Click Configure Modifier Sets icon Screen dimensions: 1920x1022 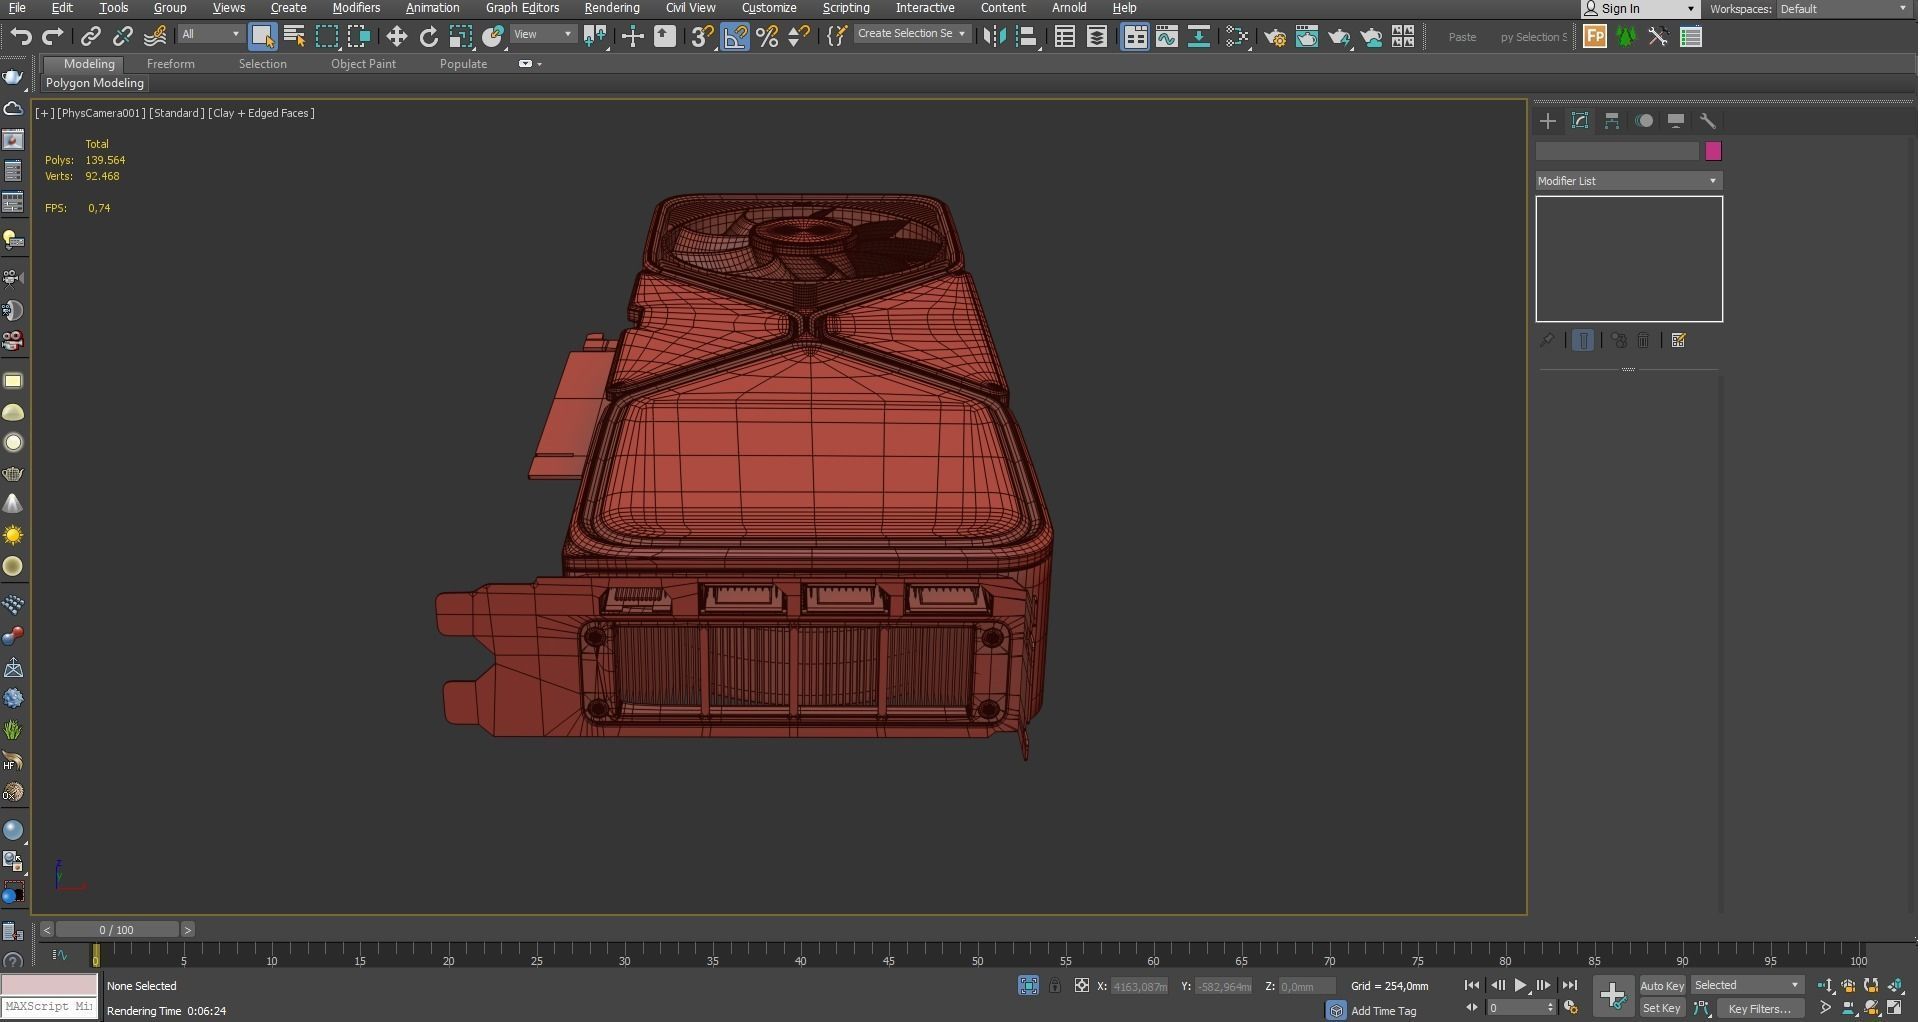1679,341
